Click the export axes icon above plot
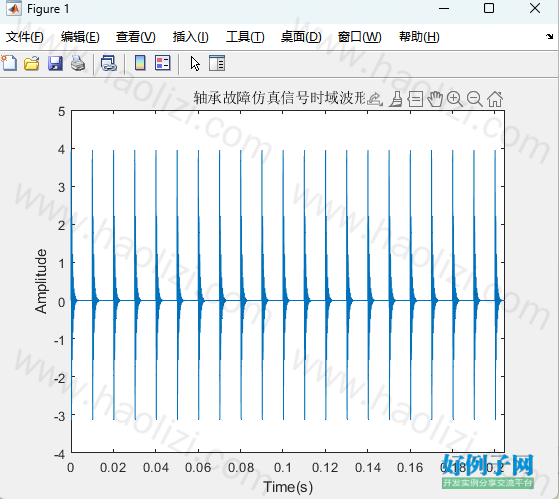Image resolution: width=559 pixels, height=499 pixels. [375, 99]
